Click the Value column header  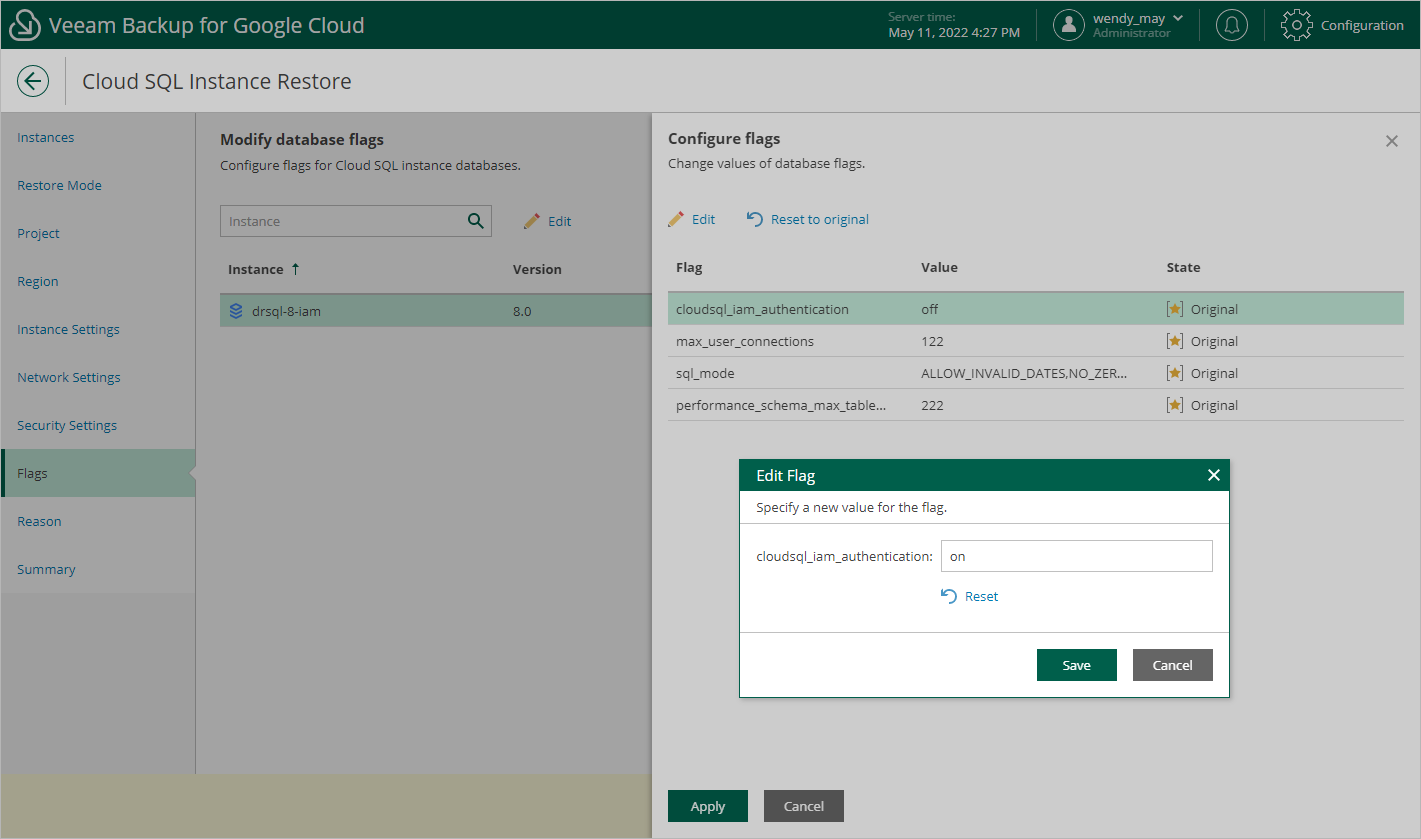[x=939, y=267]
